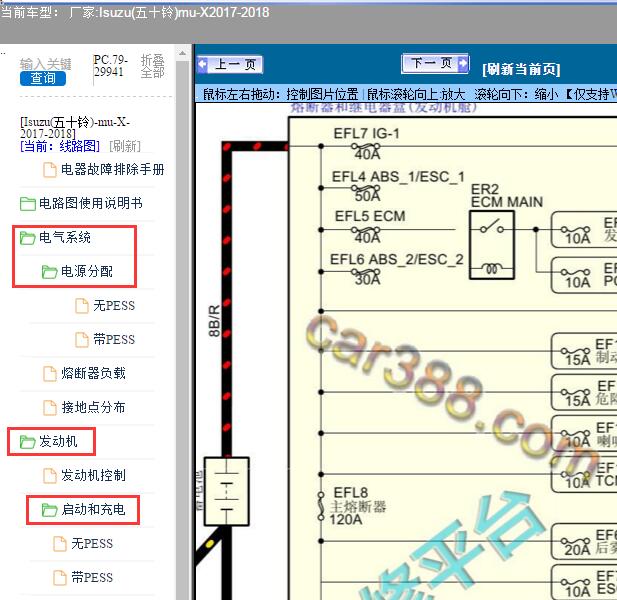Open 带PESS under 电源分配
This screenshot has height=600, width=617.
tap(114, 340)
